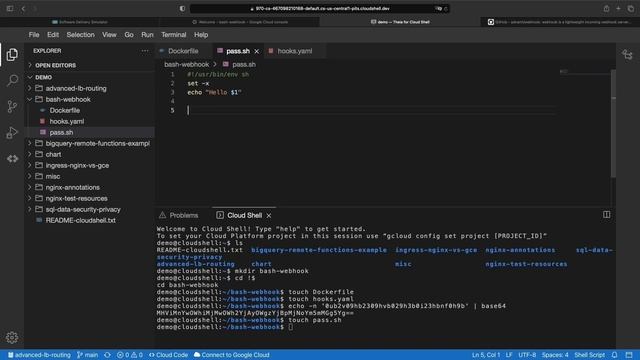The image size is (640, 360).
Task: Switch to the Dockerfile editor tab
Action: point(183,51)
